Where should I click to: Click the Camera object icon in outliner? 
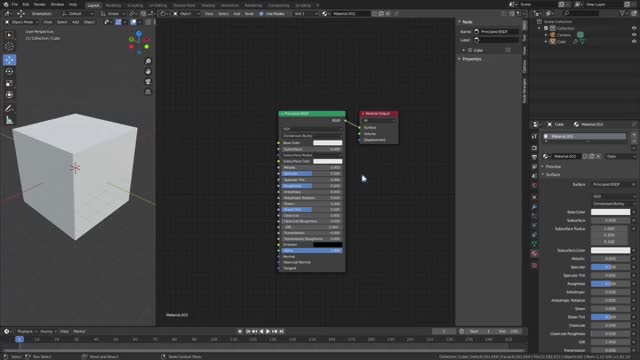pyautogui.click(x=553, y=35)
